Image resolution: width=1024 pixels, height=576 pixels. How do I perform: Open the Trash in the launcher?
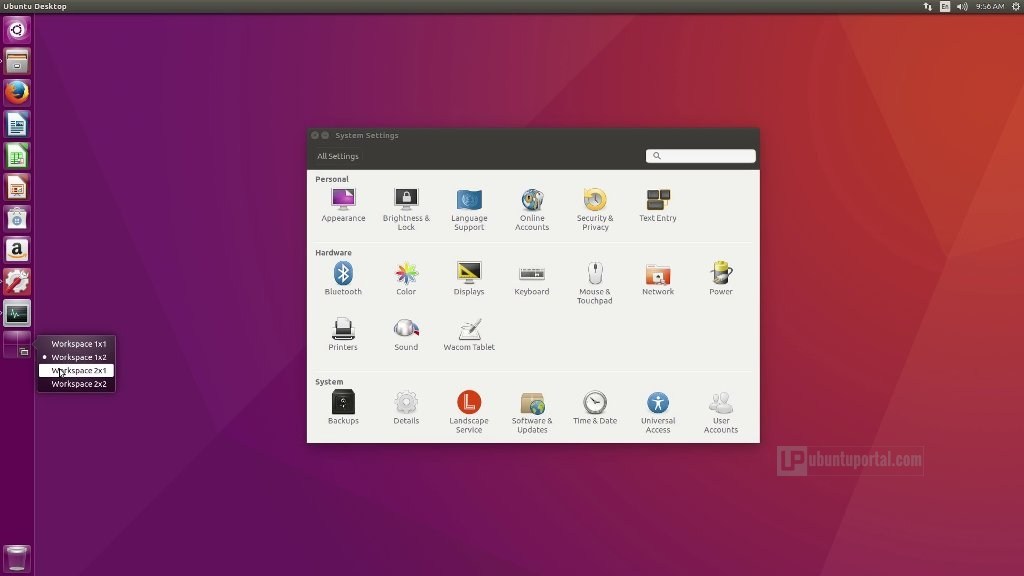(x=17, y=558)
